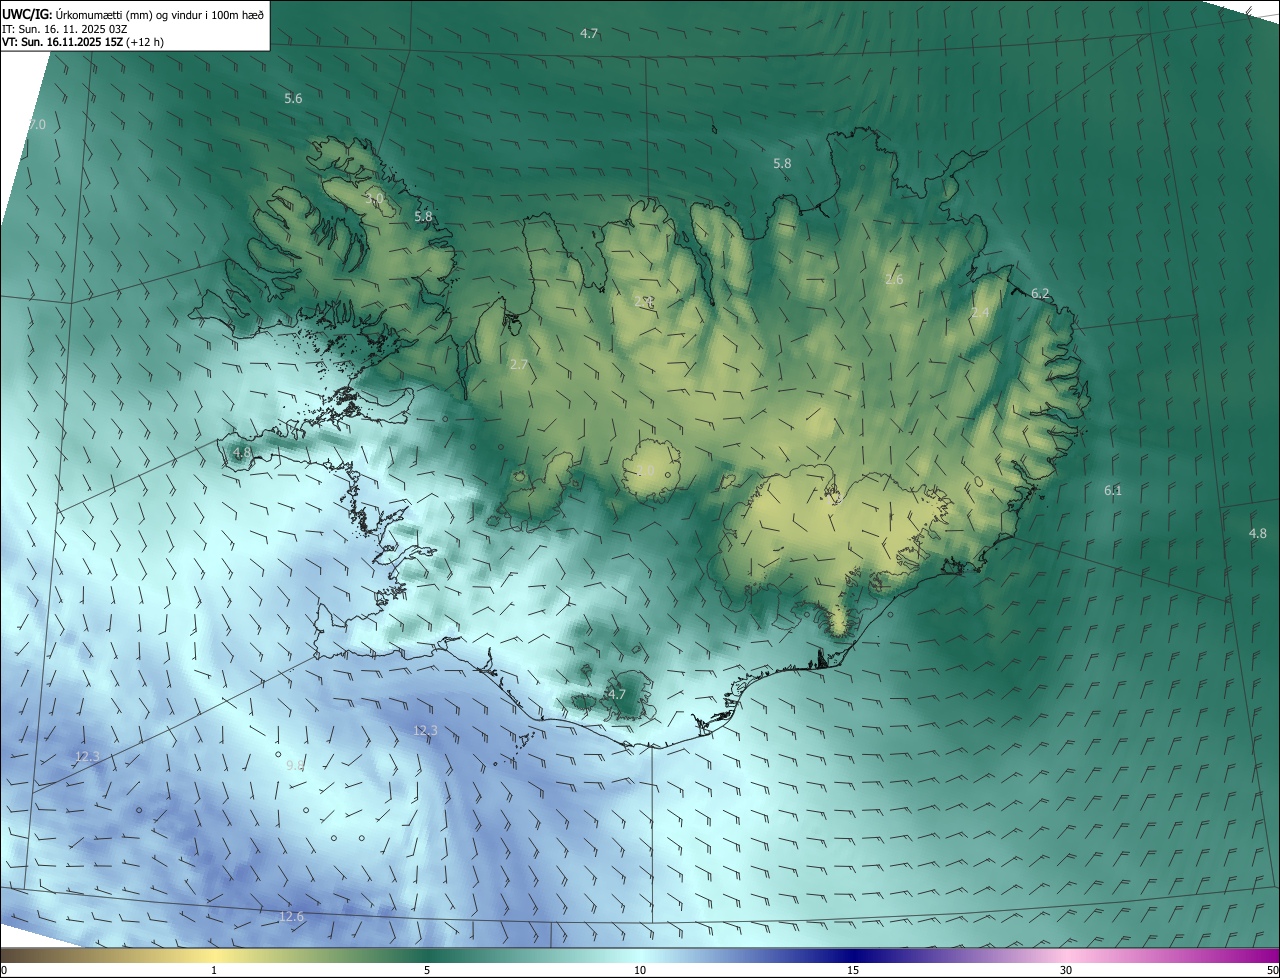Select the 10 tick on color scale
This screenshot has width=1280, height=978.
point(640,970)
